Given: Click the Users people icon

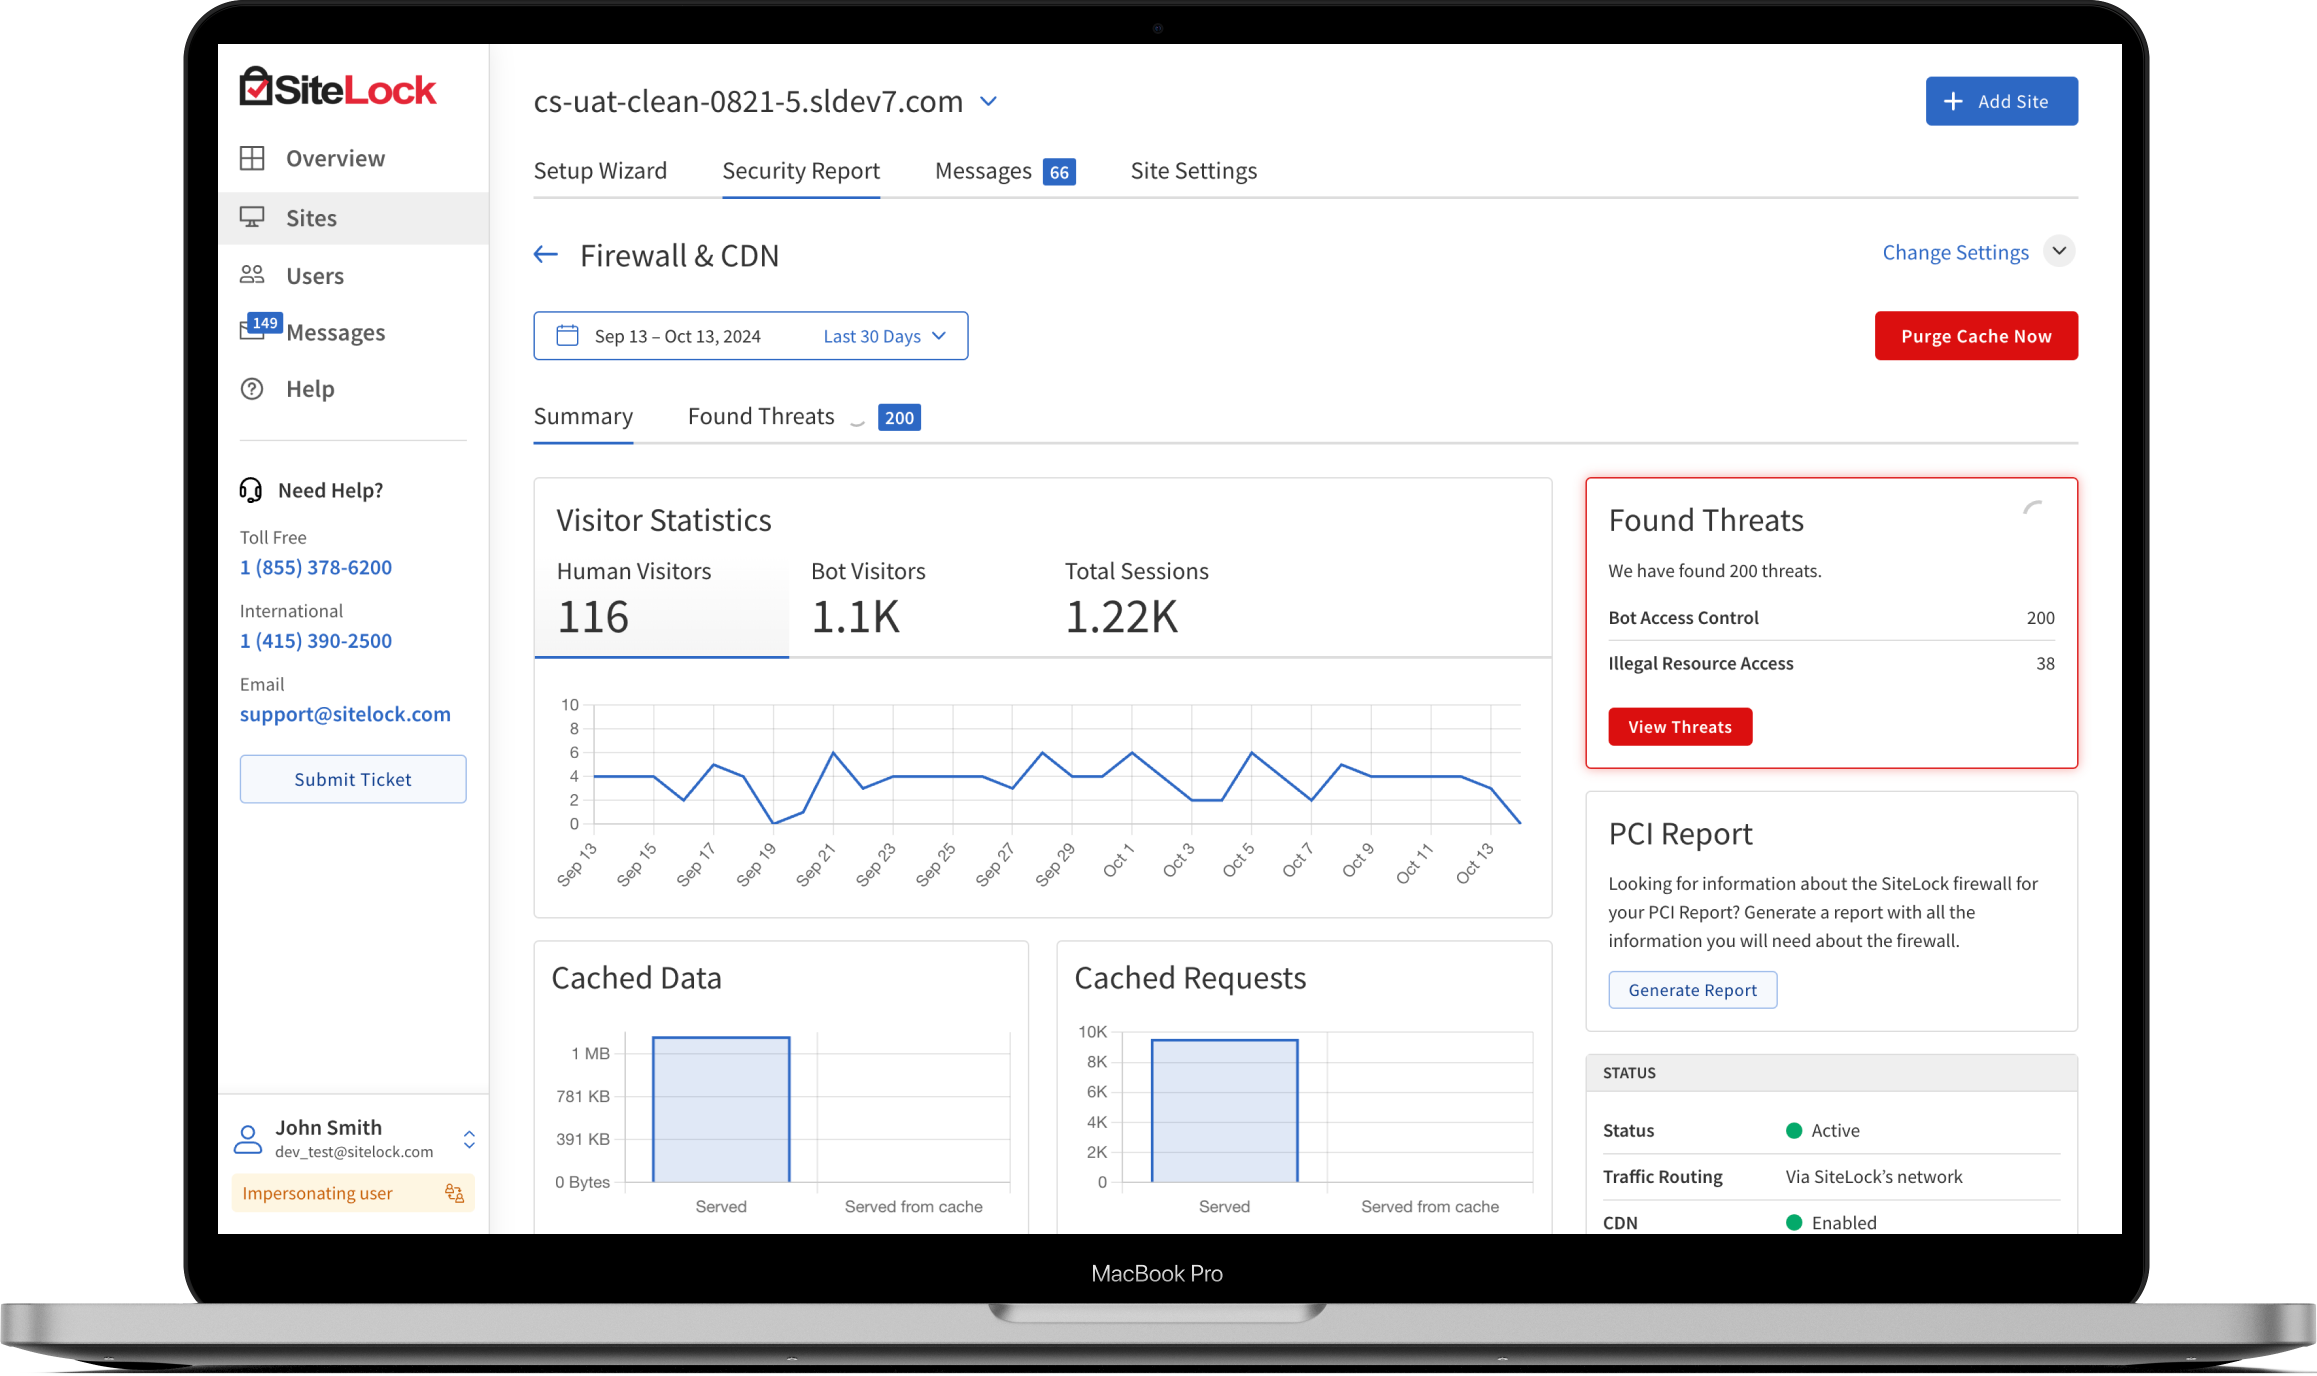Looking at the screenshot, I should click(252, 275).
